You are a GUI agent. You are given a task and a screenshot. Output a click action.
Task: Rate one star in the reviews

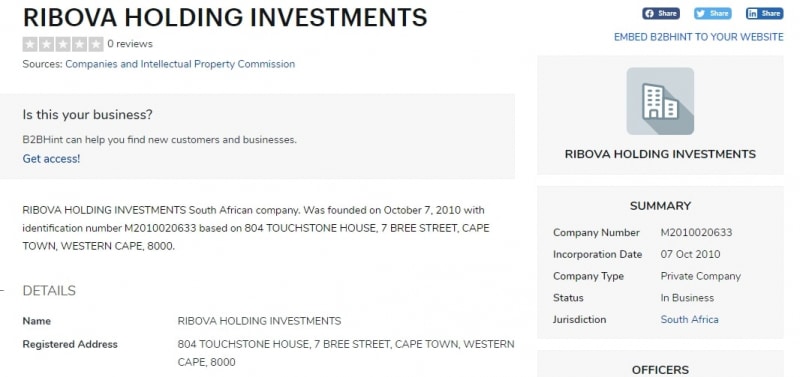pos(30,44)
